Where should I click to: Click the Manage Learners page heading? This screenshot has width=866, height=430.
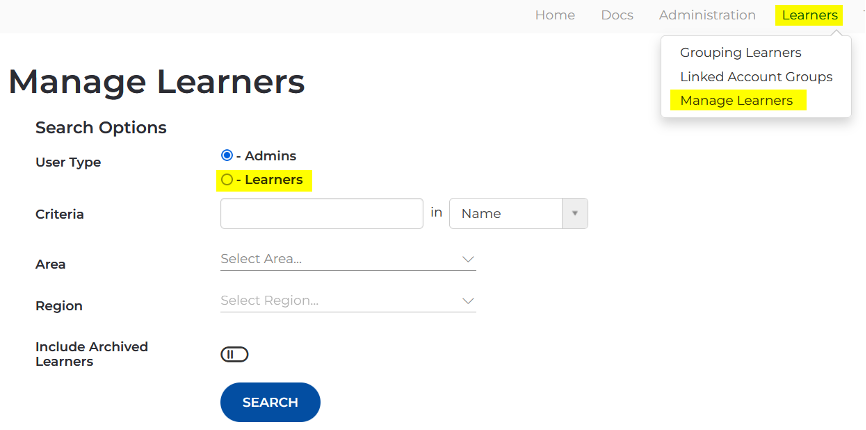click(156, 81)
